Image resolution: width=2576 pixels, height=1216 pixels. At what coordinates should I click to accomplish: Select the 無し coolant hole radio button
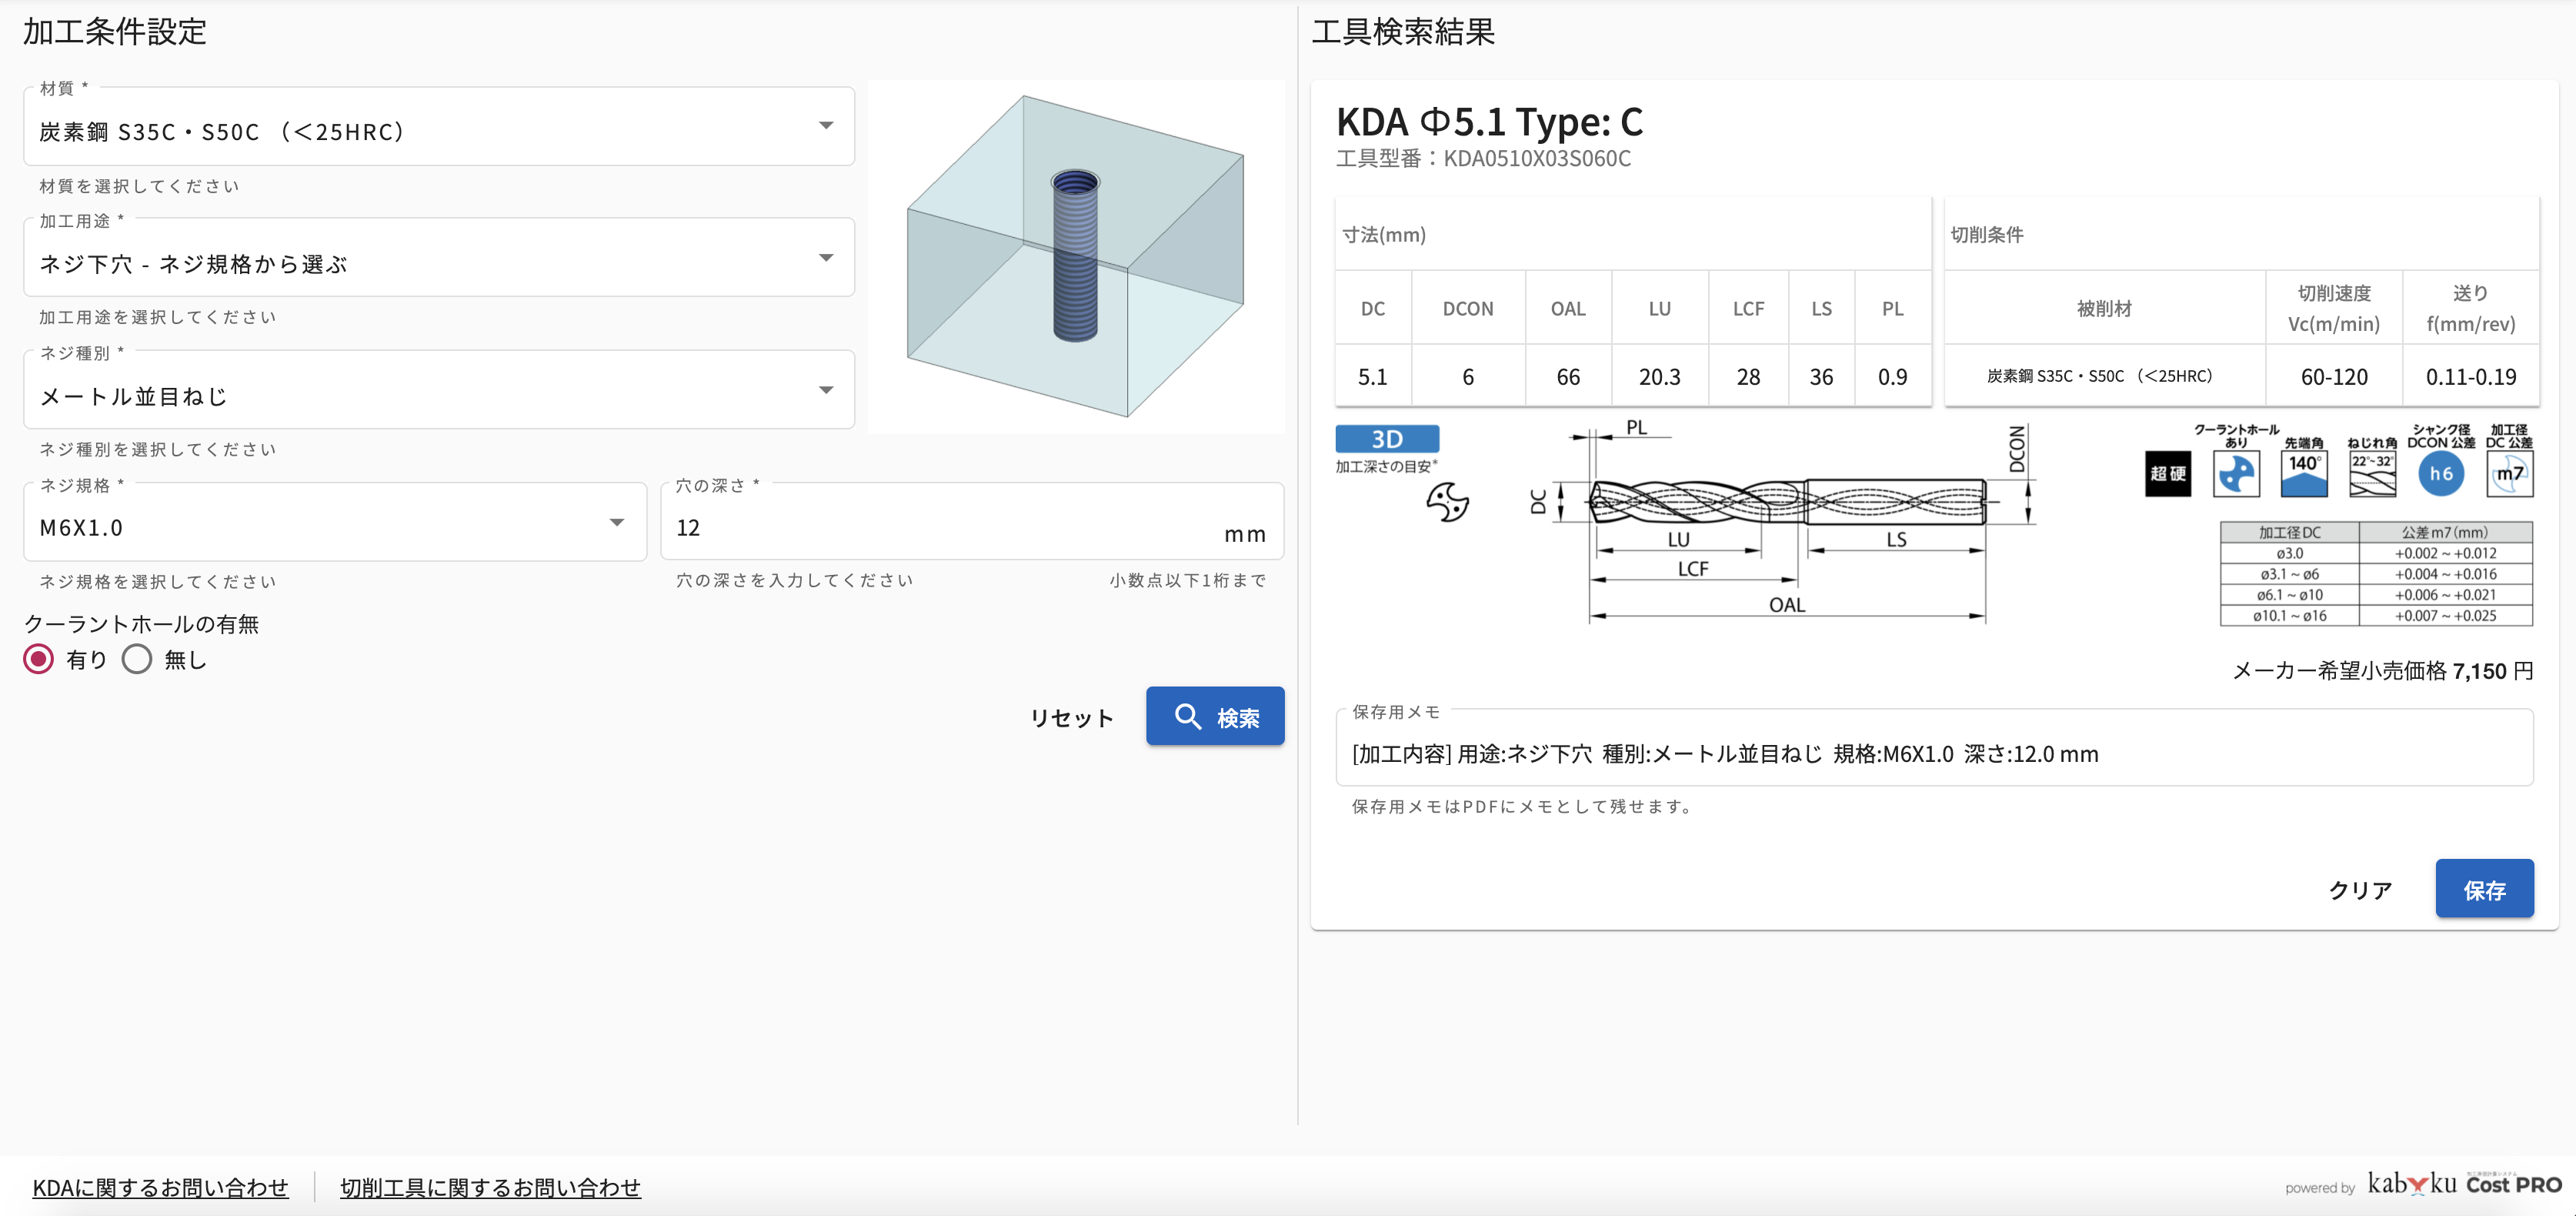[x=137, y=659]
